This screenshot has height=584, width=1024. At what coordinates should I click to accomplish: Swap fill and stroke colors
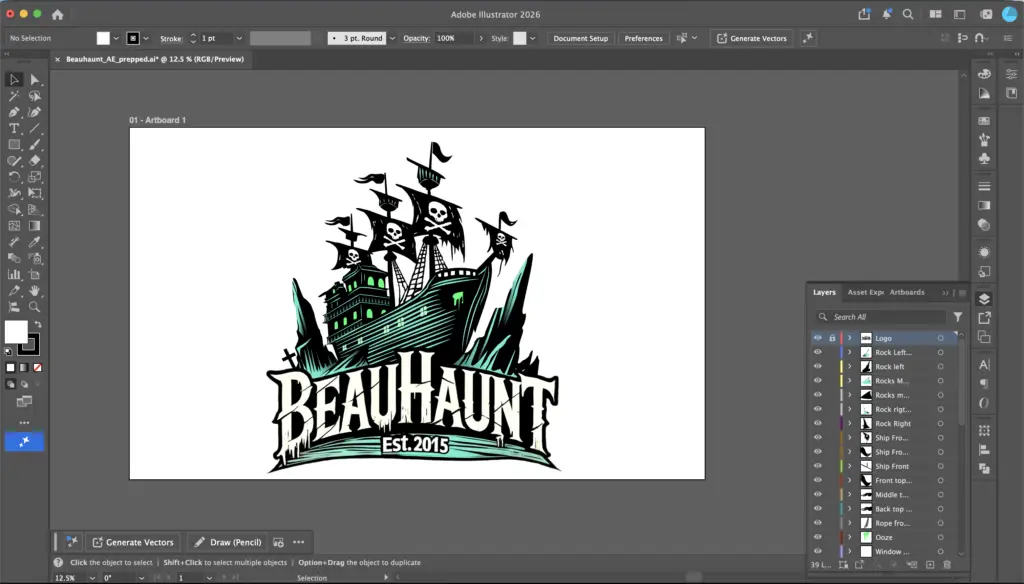(x=38, y=324)
